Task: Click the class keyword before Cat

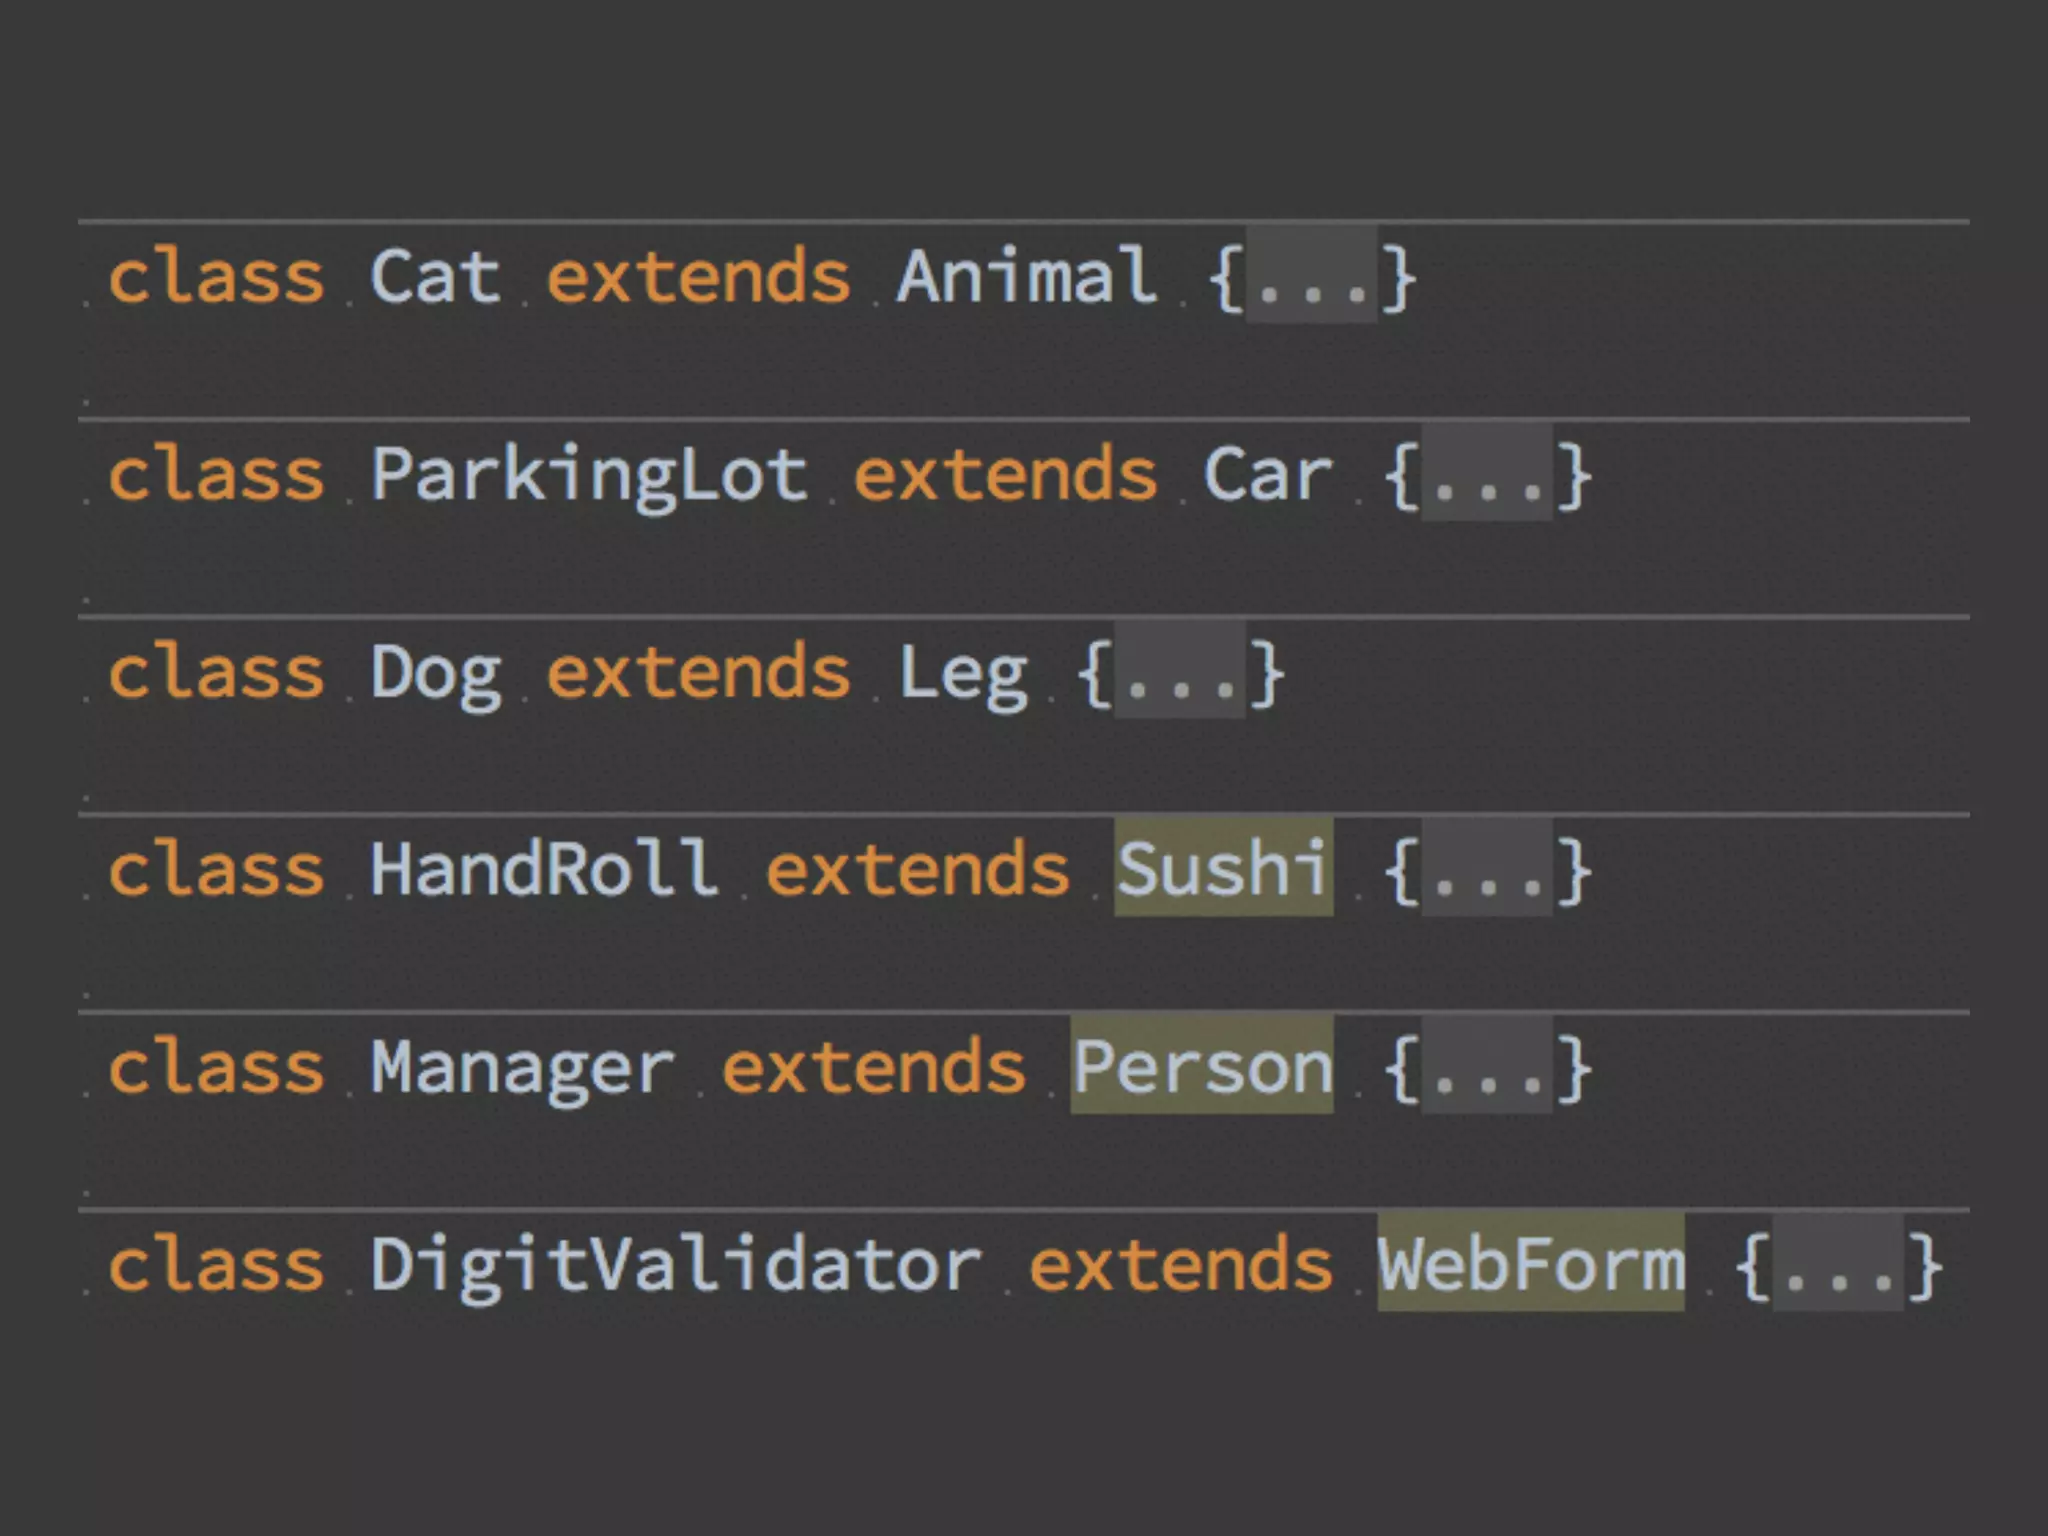Action: [216, 276]
